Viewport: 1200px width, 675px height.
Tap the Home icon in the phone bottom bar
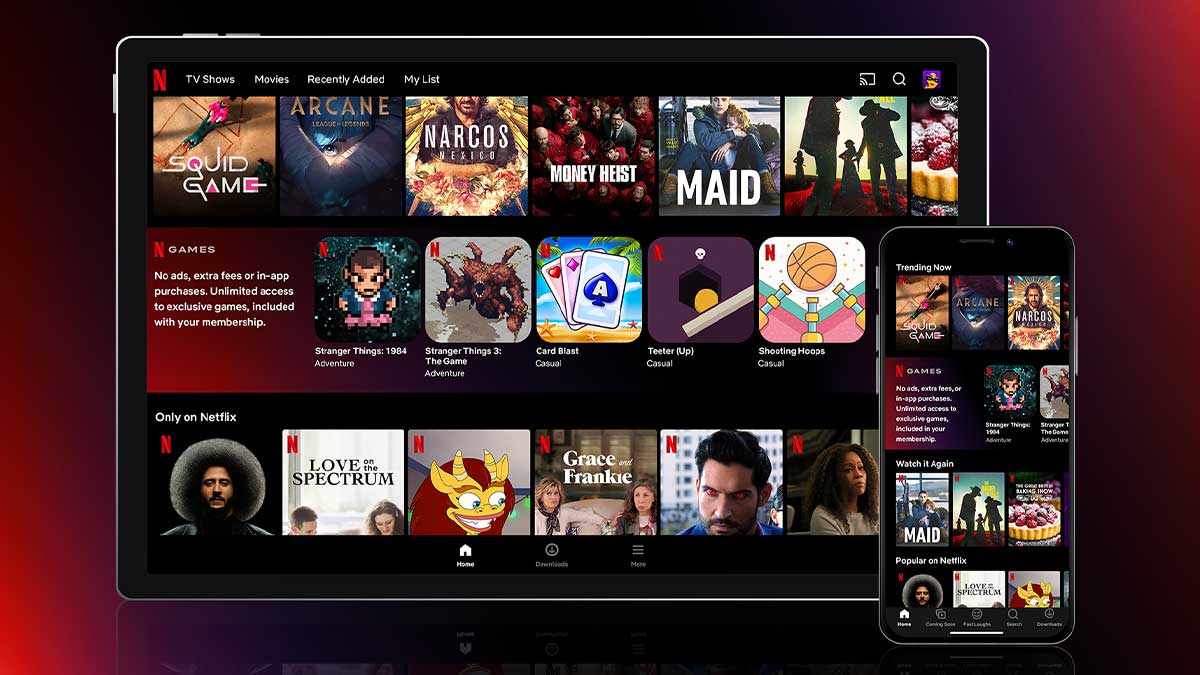[904, 614]
